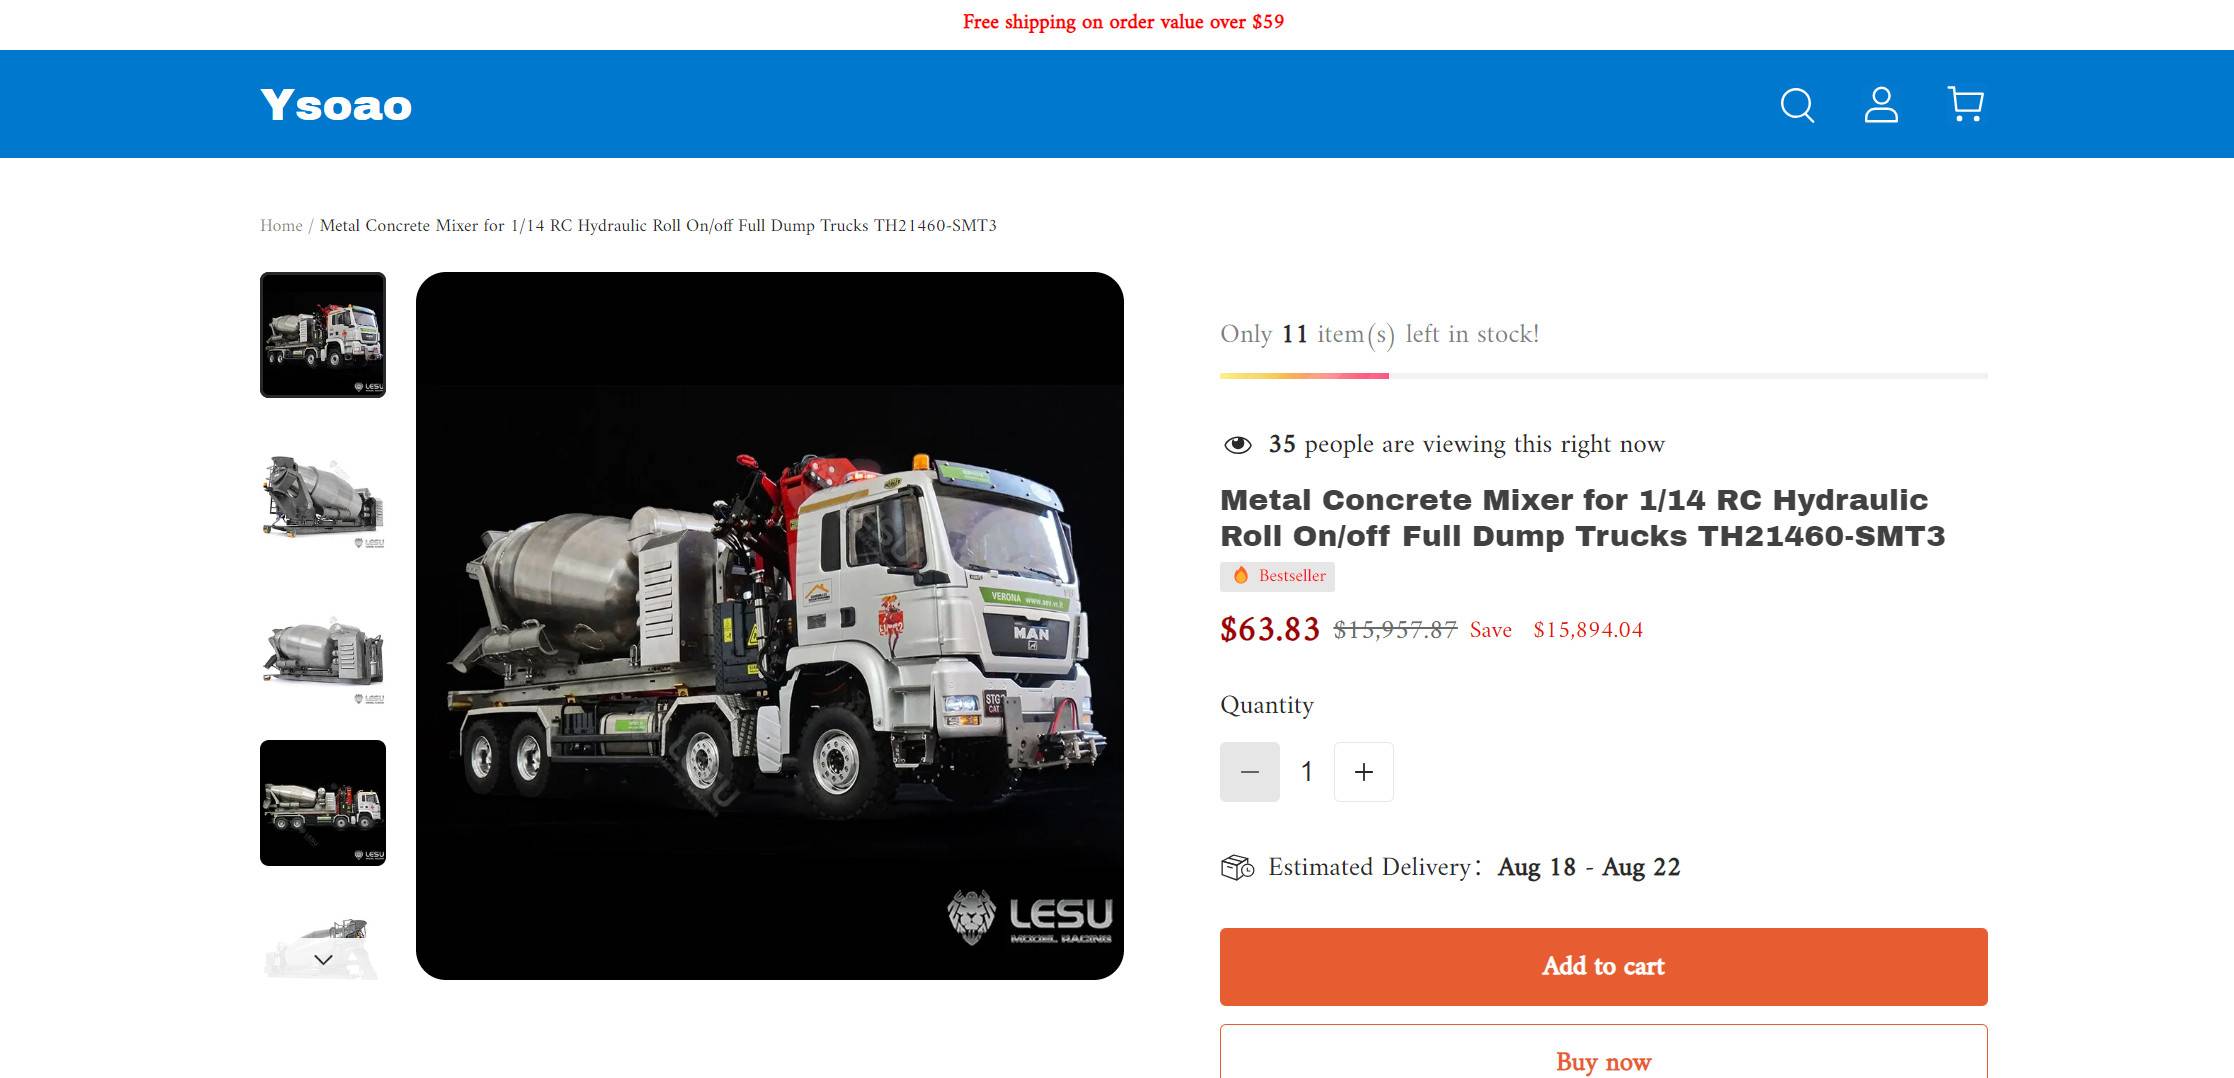2234x1078 pixels.
Task: Click the delivery package icon
Action: click(1238, 867)
